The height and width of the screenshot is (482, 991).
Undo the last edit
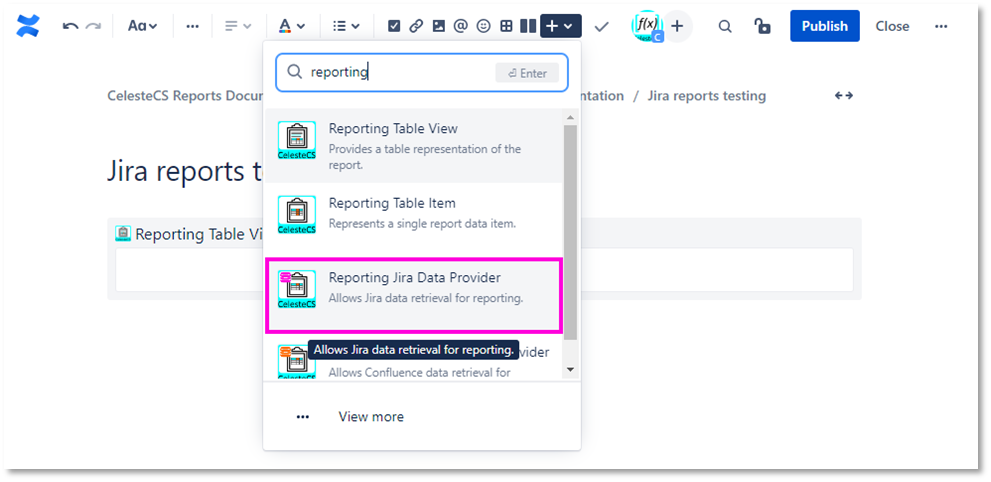(x=70, y=26)
